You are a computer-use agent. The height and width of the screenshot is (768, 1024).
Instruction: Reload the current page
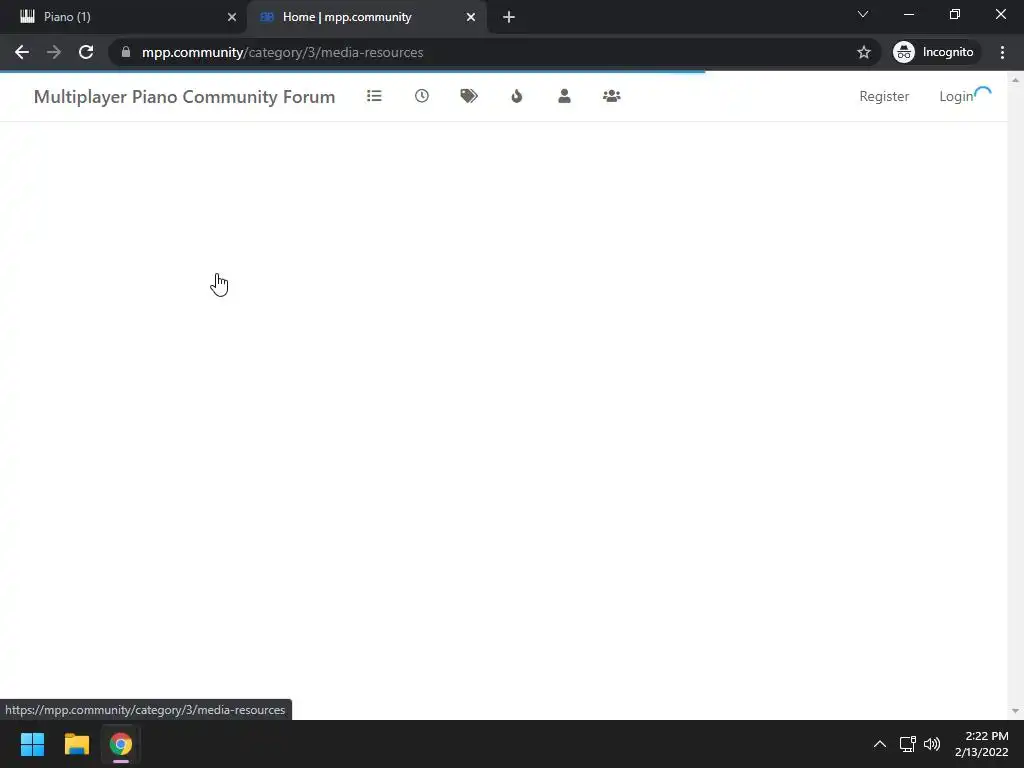[x=86, y=52]
